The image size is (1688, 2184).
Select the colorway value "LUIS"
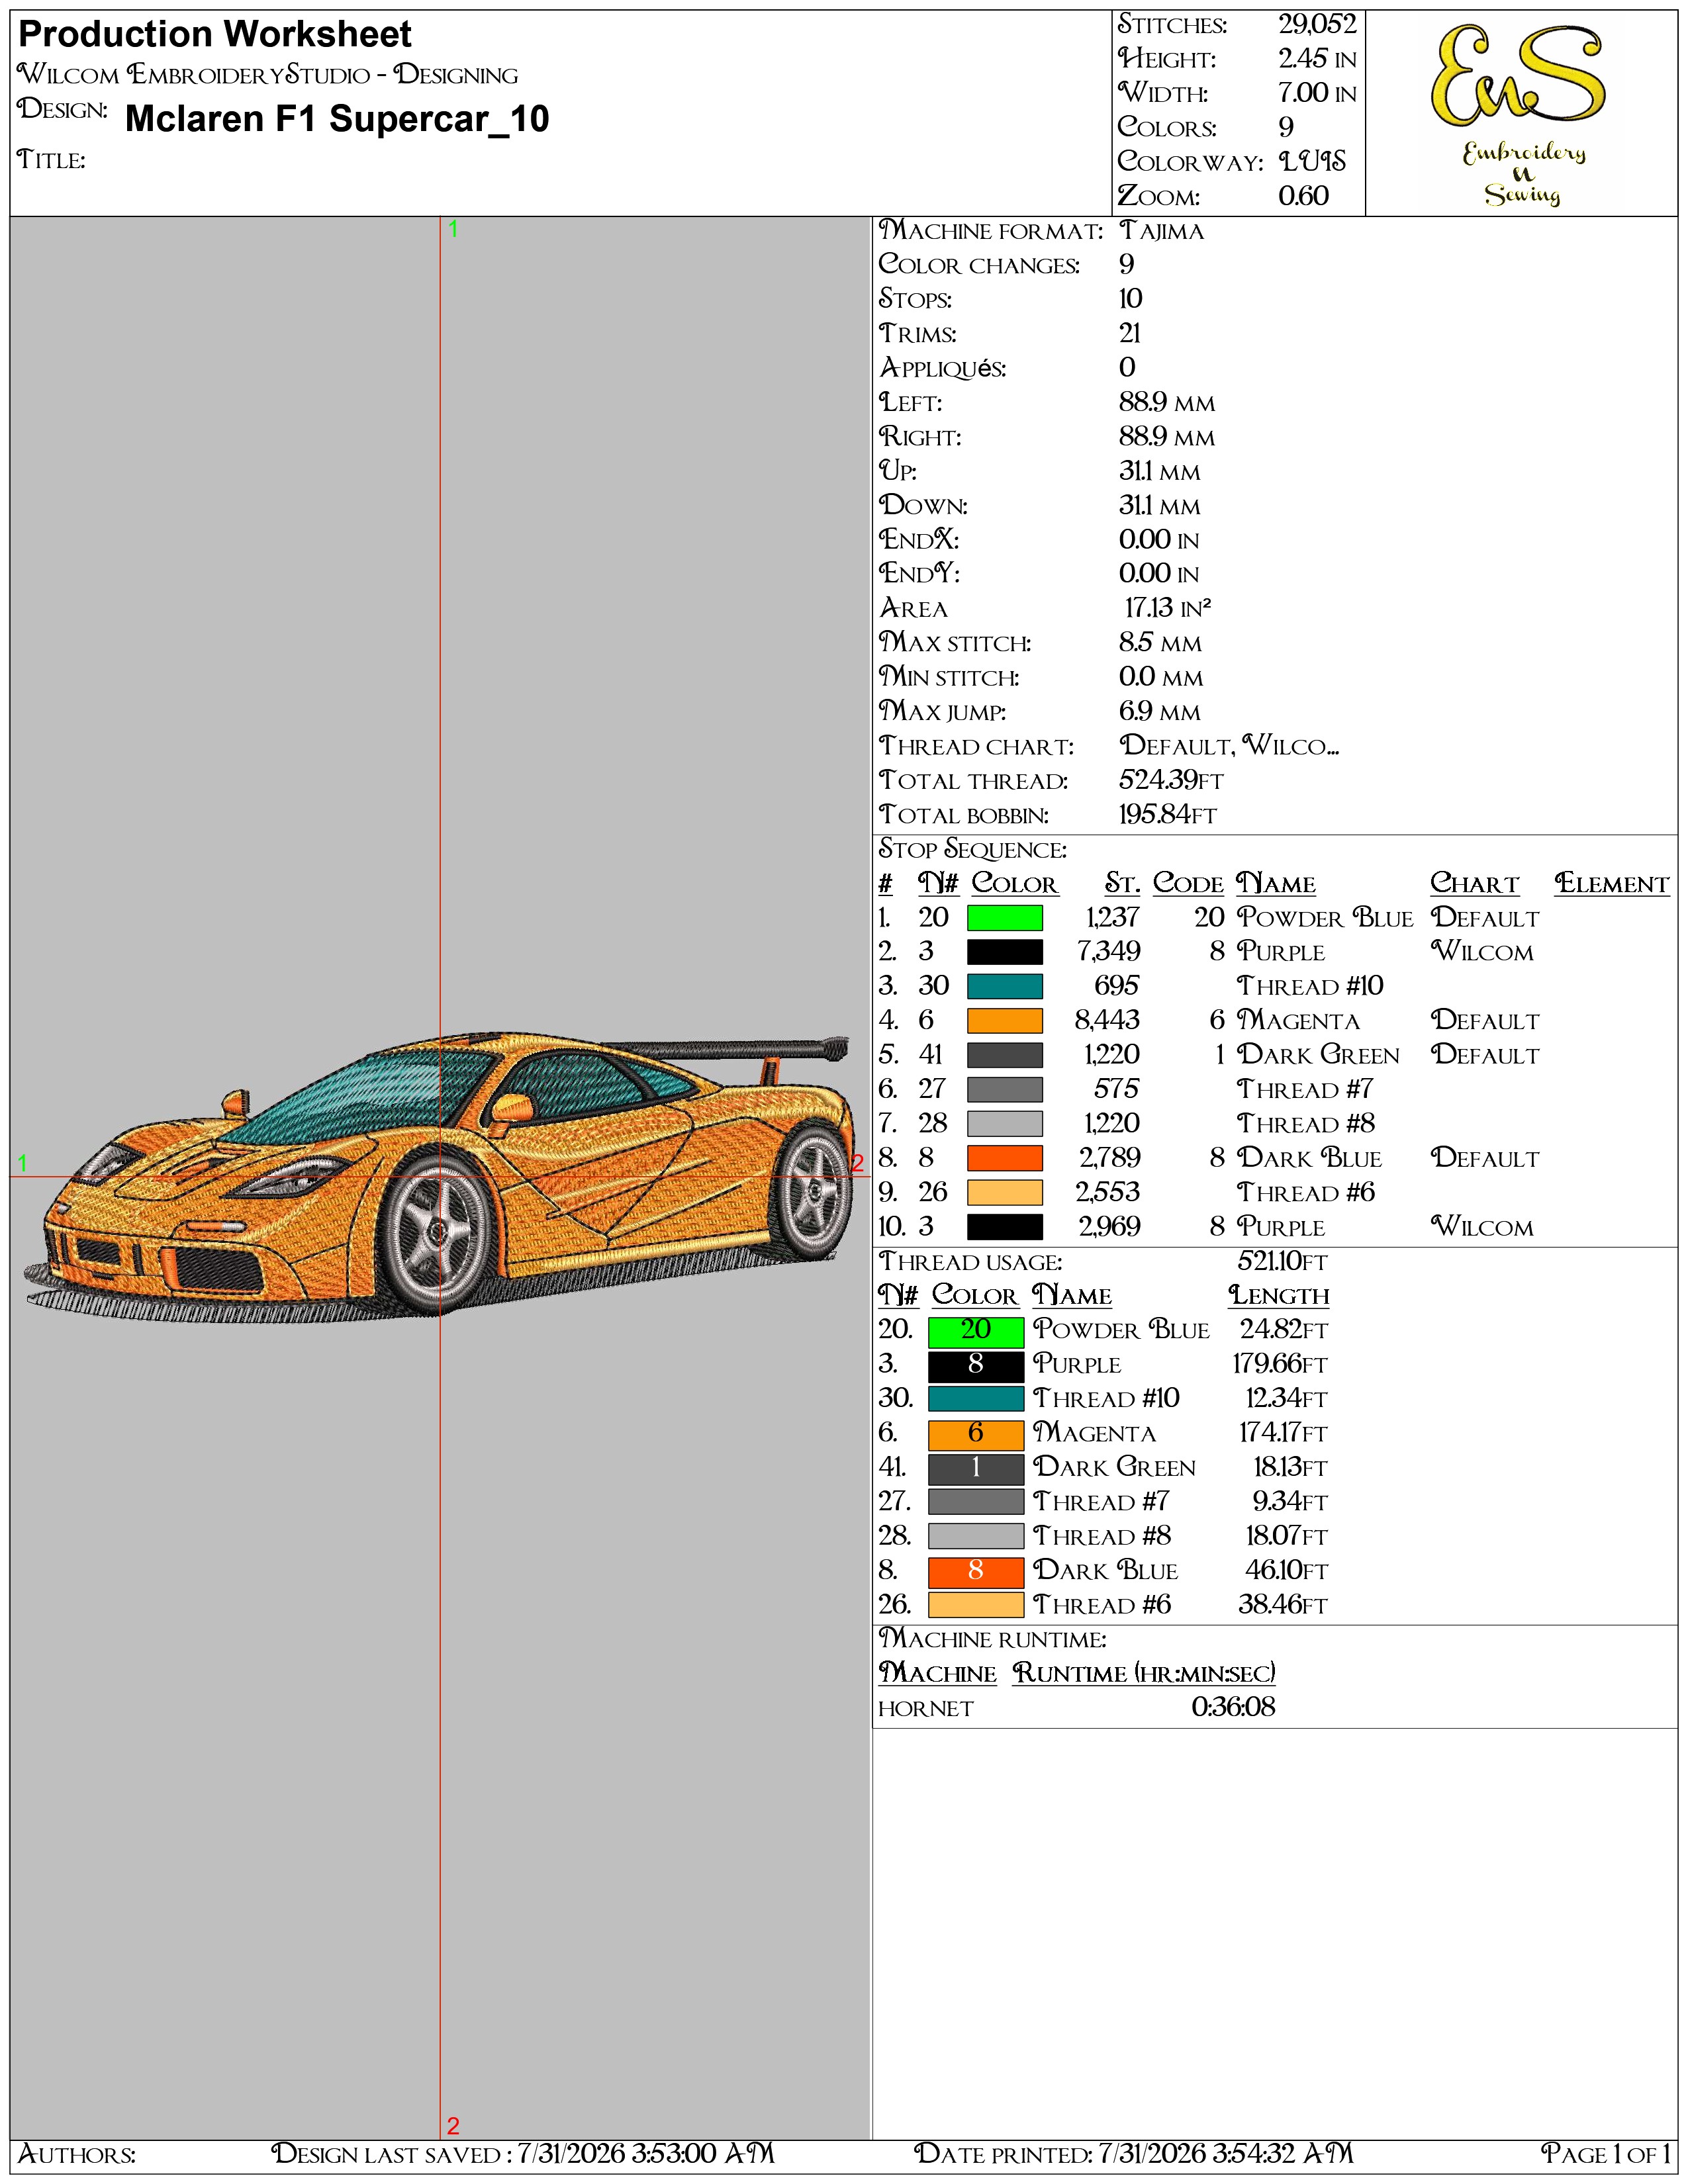coord(1312,161)
